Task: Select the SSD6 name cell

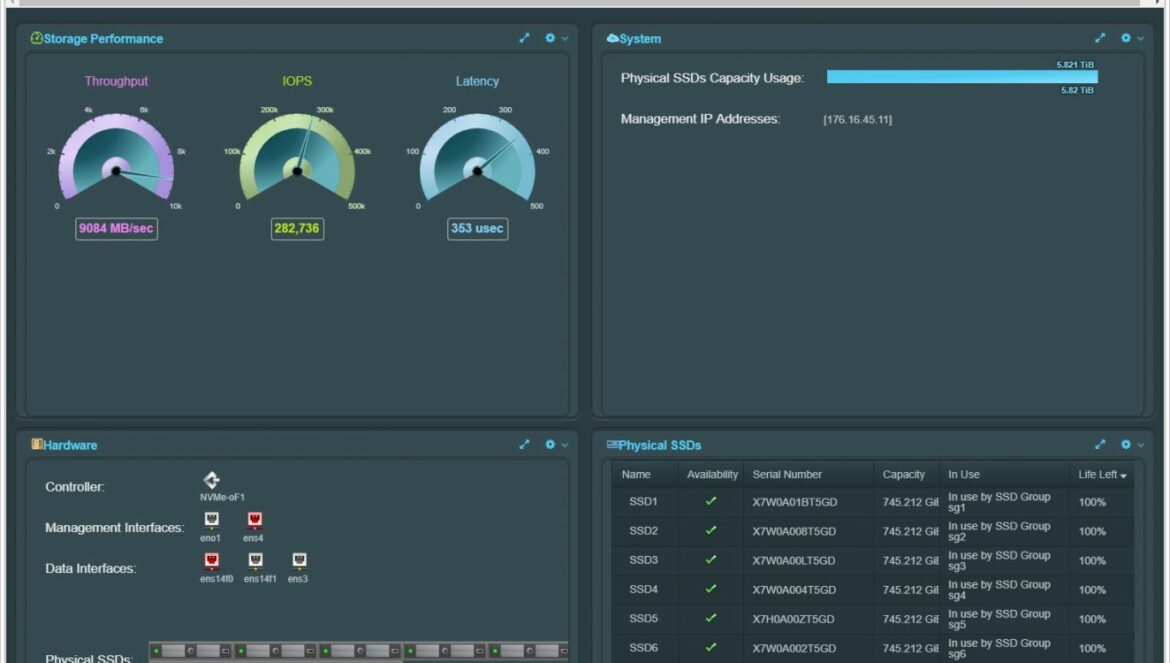Action: click(643, 647)
